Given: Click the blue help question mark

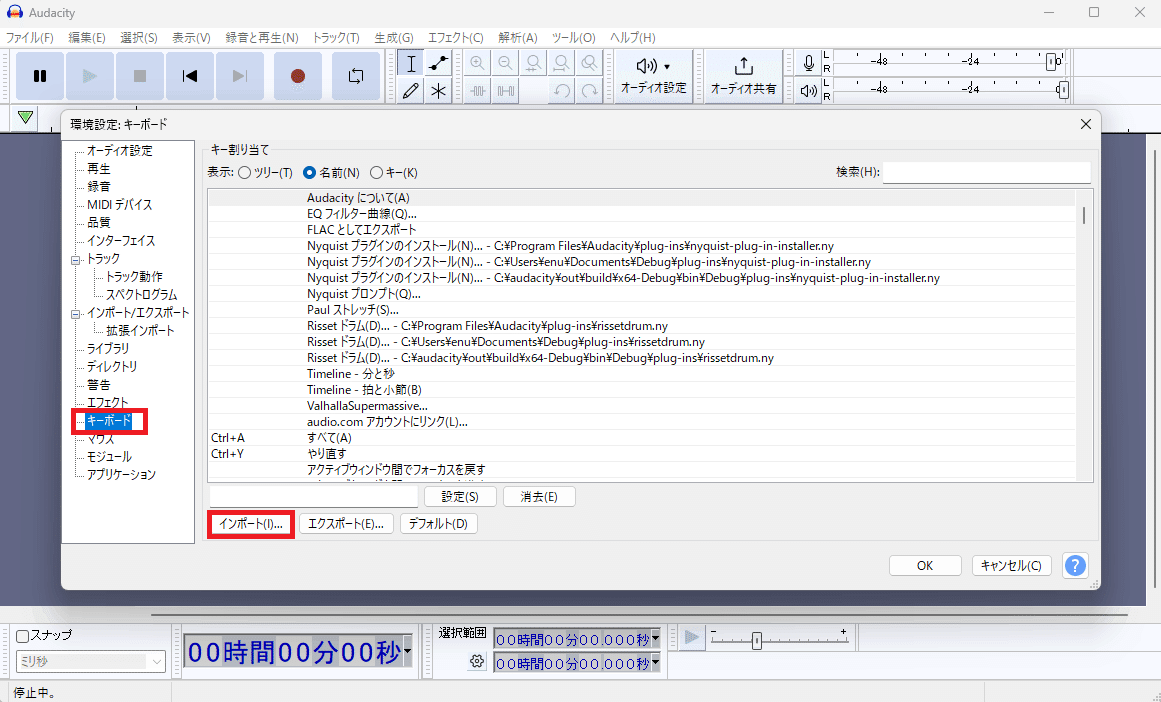Looking at the screenshot, I should (1075, 566).
